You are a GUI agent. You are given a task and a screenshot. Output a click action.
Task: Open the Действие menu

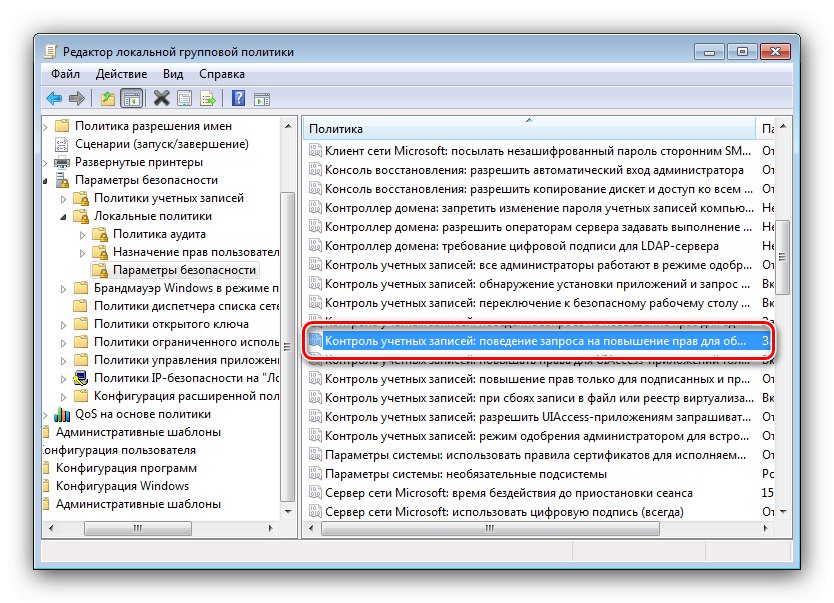click(121, 74)
